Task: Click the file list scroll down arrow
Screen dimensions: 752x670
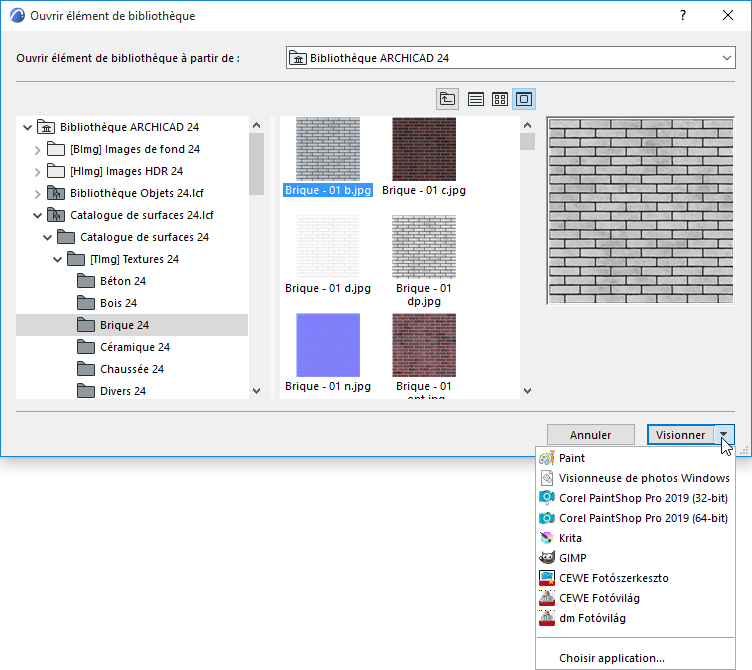Action: (528, 391)
